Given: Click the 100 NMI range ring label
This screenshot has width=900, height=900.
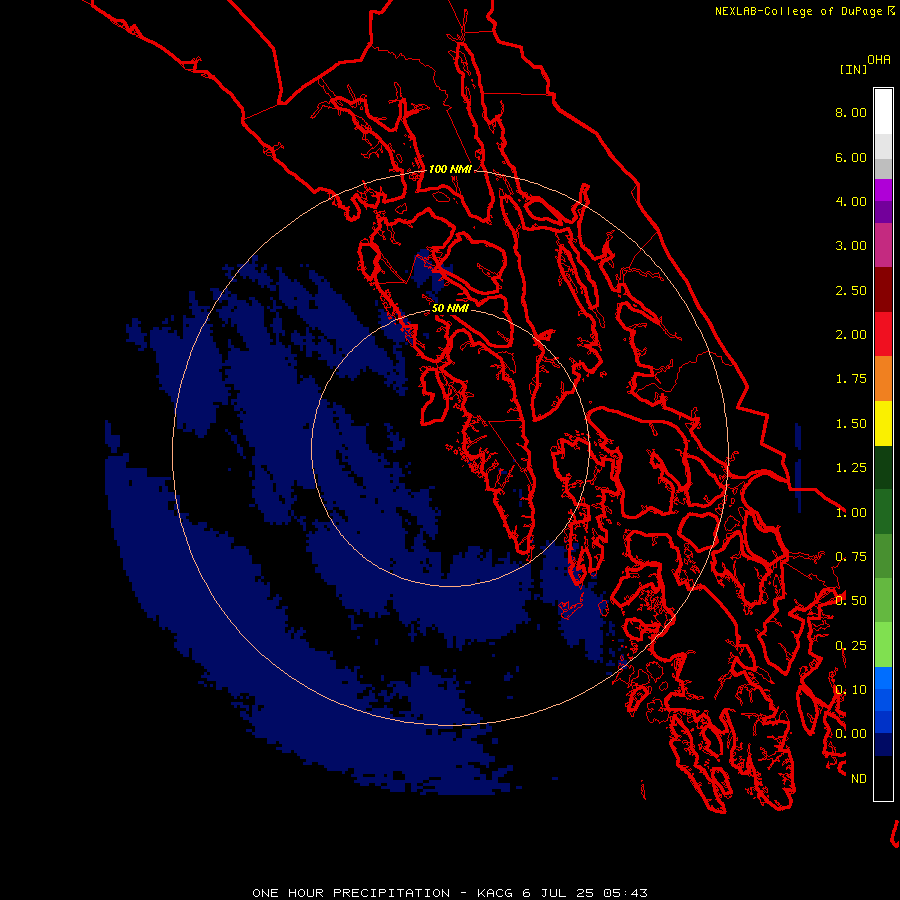Looking at the screenshot, I should pyautogui.click(x=450, y=169).
